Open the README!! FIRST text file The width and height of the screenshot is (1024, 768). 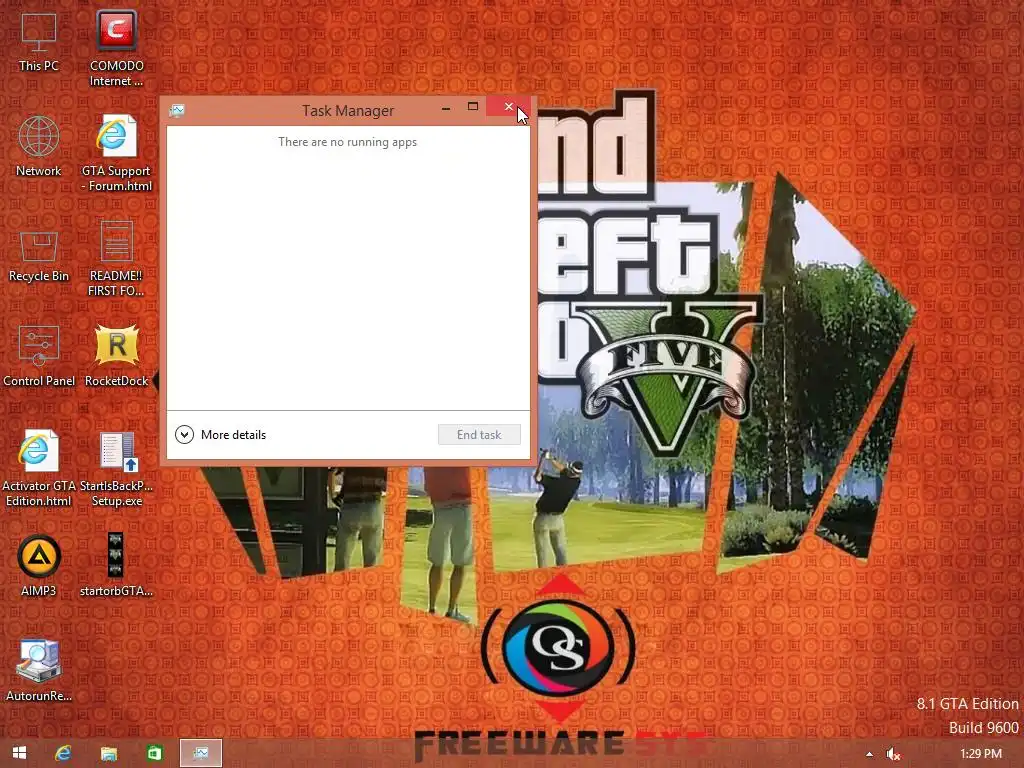pos(116,259)
